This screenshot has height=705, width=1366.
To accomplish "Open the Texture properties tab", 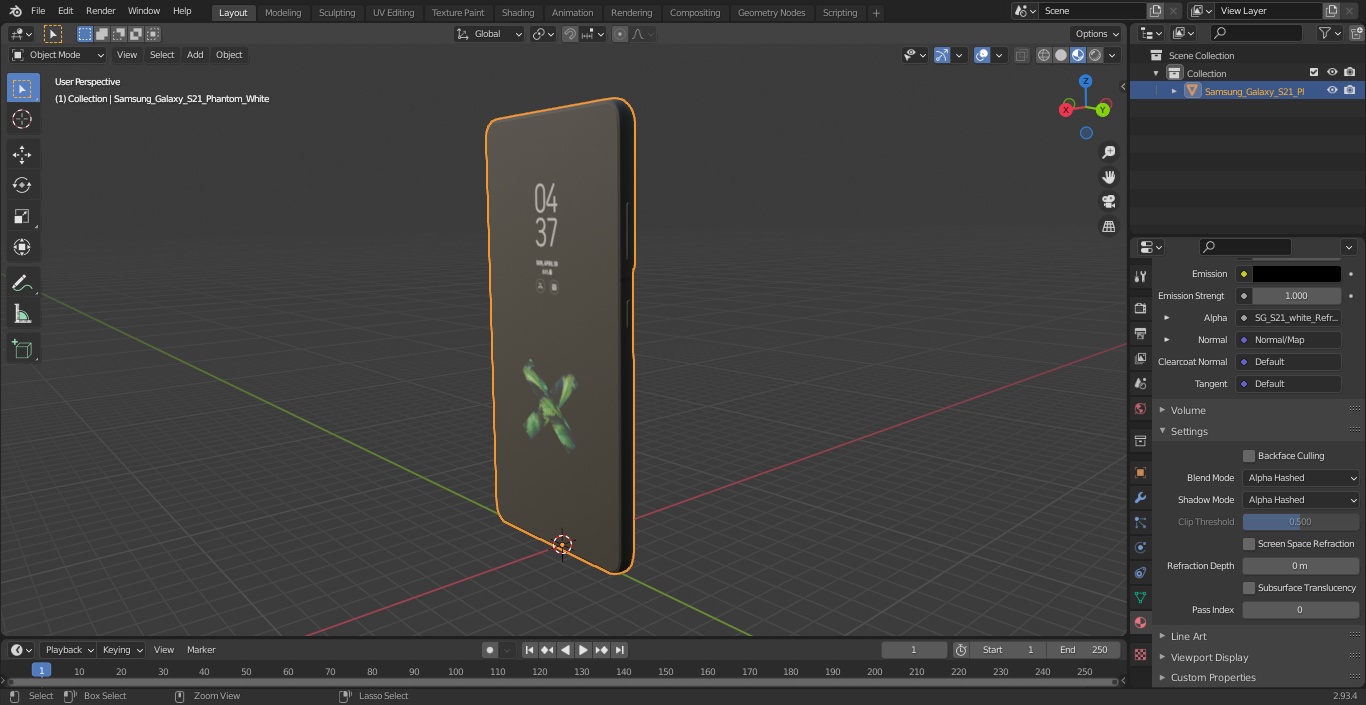I will coord(1140,654).
